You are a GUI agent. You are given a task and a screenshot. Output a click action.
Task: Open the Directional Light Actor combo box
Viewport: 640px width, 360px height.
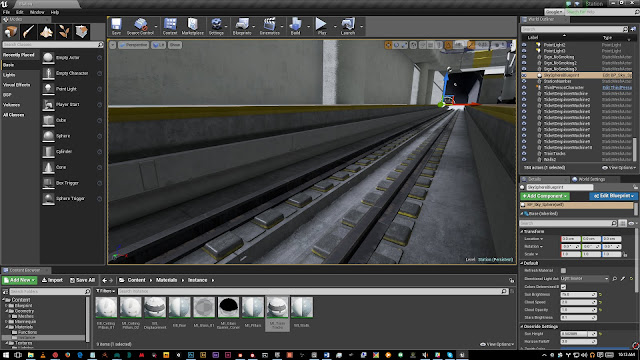584,279
